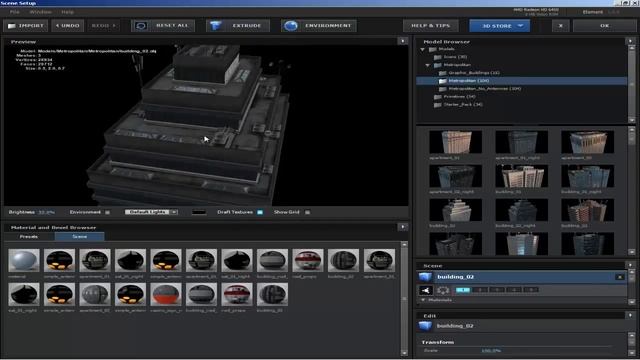Click the Import button icon

[x=12, y=26]
